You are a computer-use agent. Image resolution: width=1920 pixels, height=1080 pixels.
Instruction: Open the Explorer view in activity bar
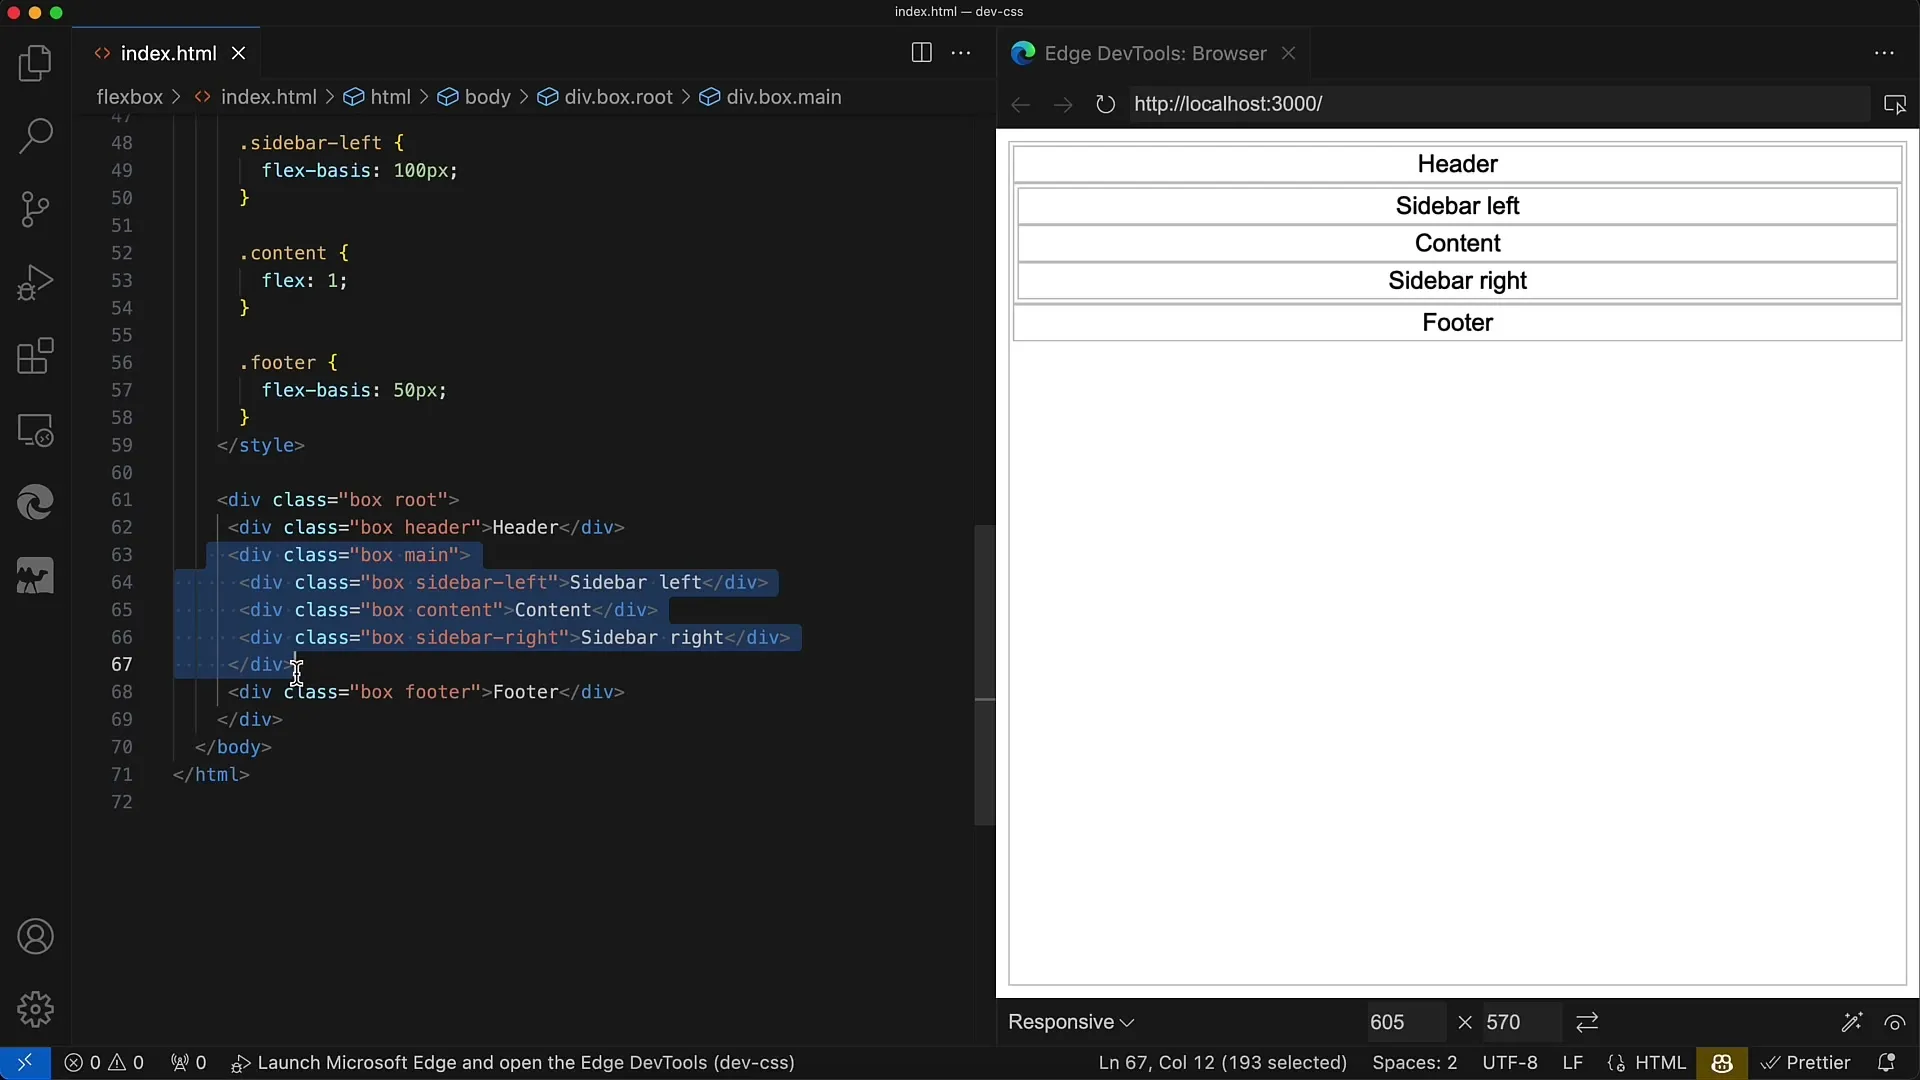(x=35, y=63)
